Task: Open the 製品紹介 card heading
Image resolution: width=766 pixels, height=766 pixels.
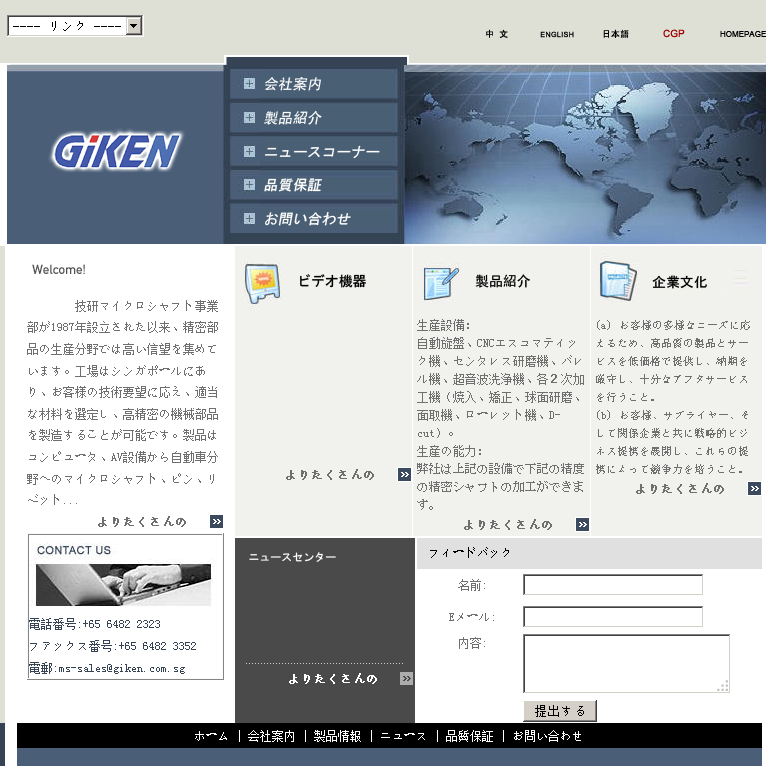Action: [x=503, y=281]
